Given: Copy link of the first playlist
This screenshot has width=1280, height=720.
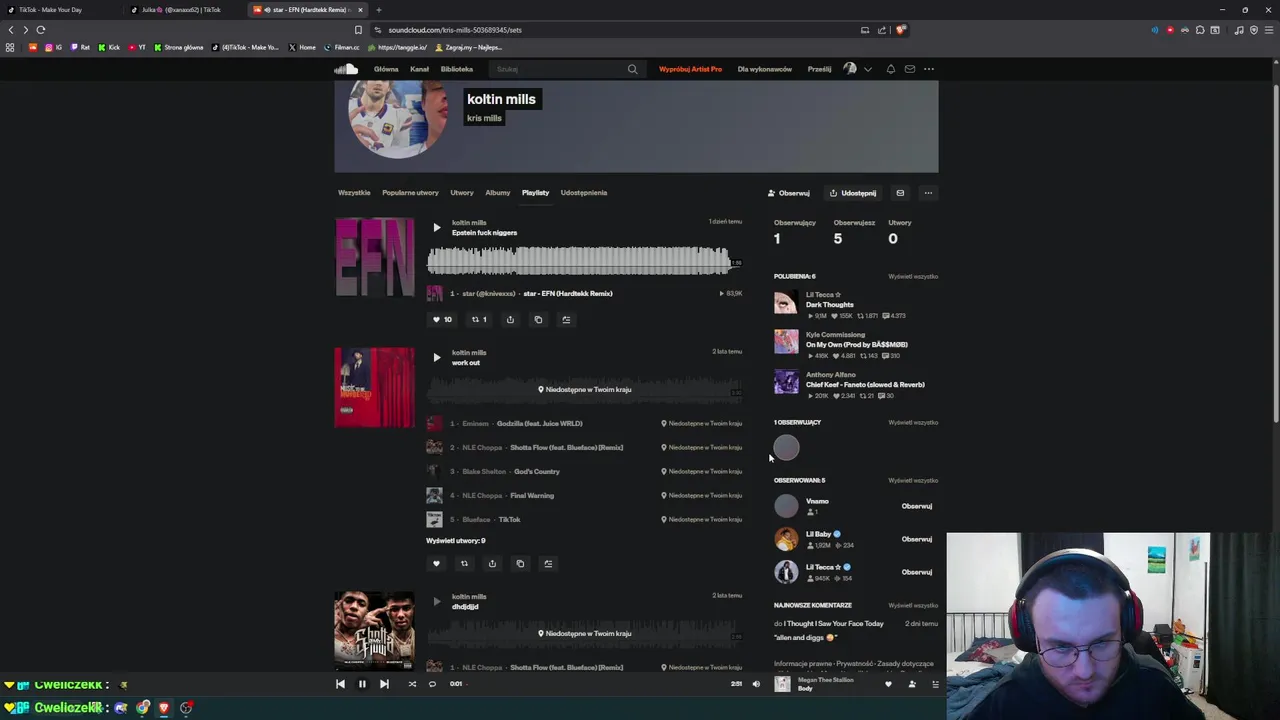Looking at the screenshot, I should coord(538,319).
